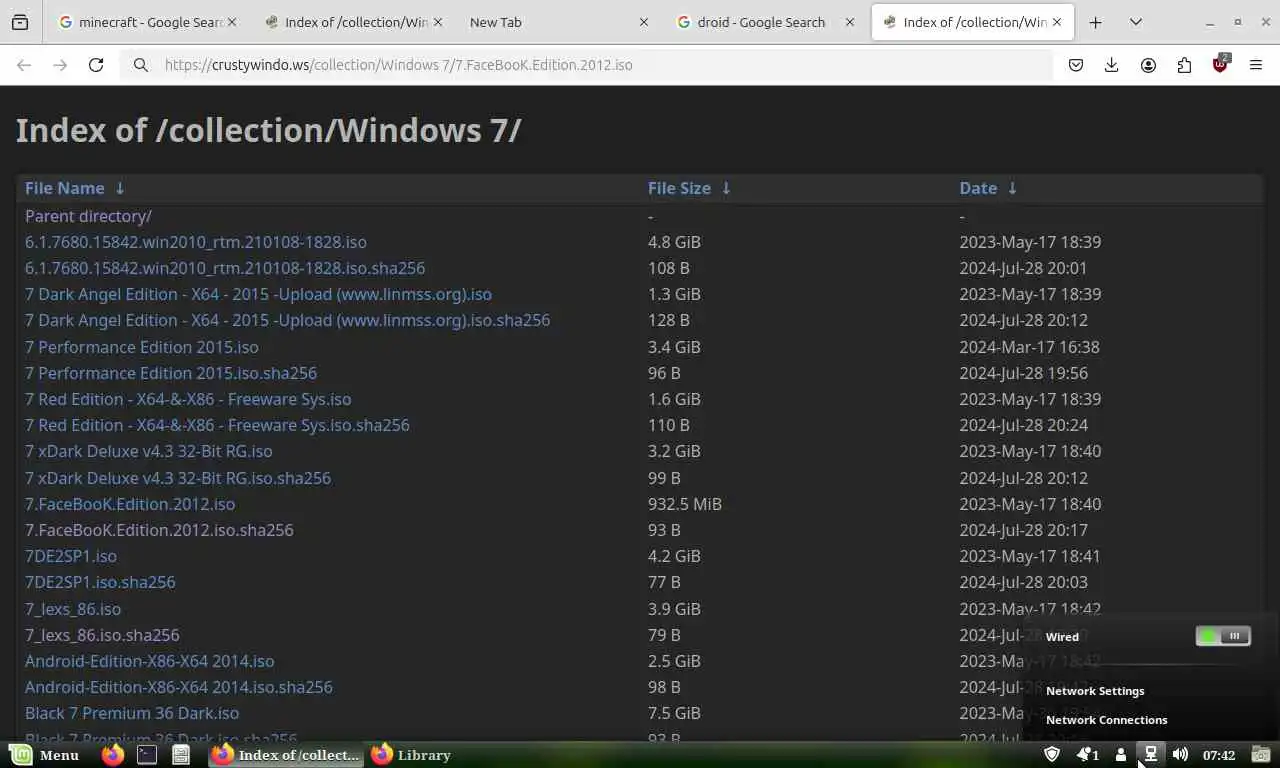The width and height of the screenshot is (1280, 768).
Task: Open 7 Red Edition Freeware Sys.iso link
Action: coord(188,399)
